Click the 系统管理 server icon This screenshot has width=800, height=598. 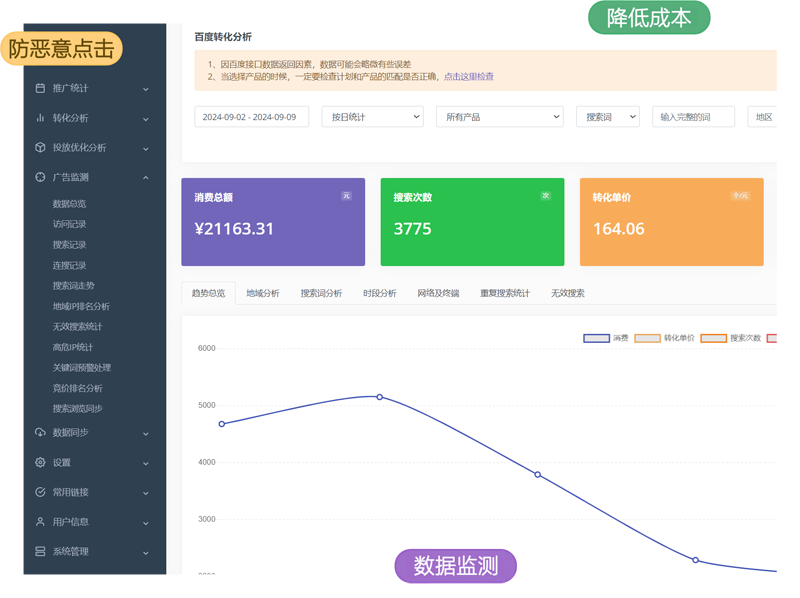40,551
